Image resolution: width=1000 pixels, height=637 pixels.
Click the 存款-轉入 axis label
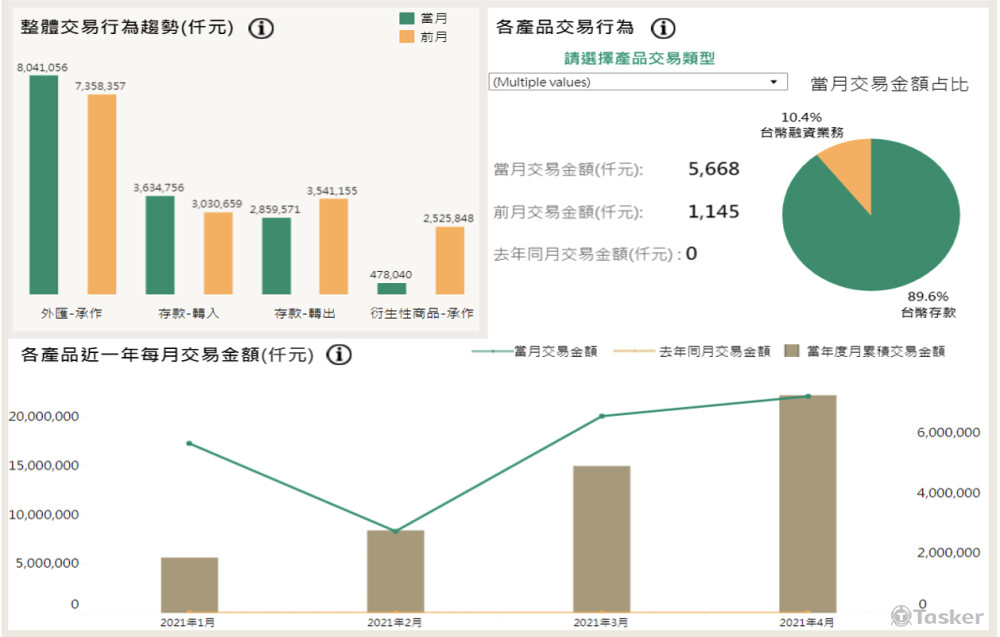(189, 313)
